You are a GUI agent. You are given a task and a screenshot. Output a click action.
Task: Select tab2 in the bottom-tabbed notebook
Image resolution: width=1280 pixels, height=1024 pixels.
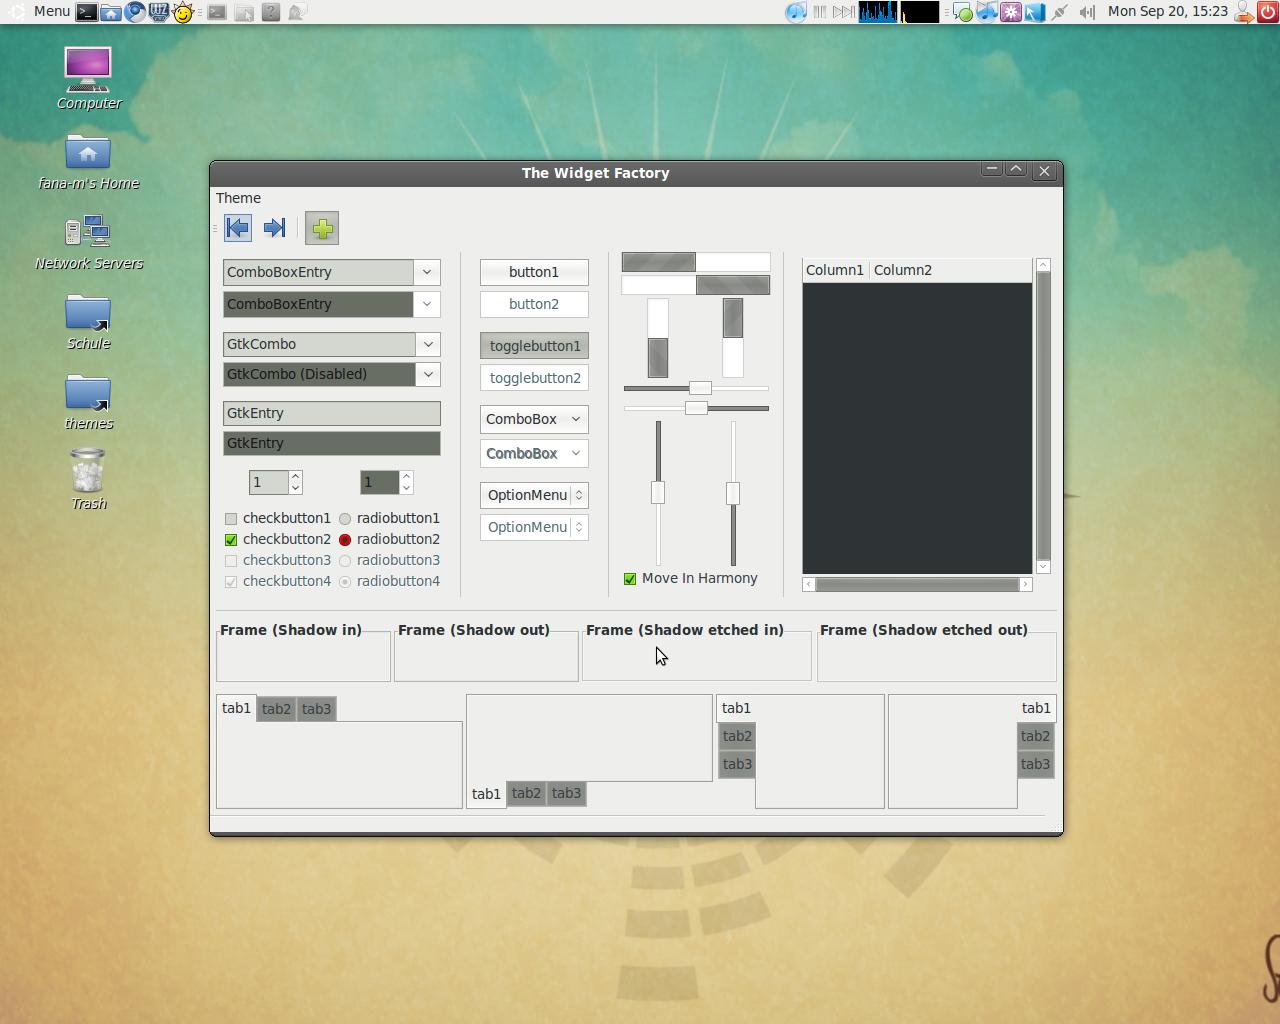[x=526, y=793]
